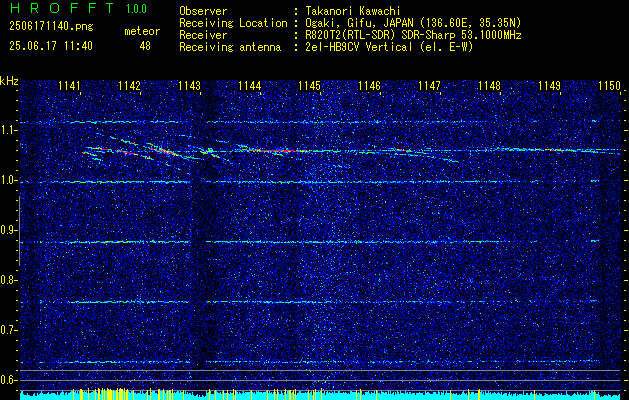
Task: Click time marker 1148
Action: (489, 85)
